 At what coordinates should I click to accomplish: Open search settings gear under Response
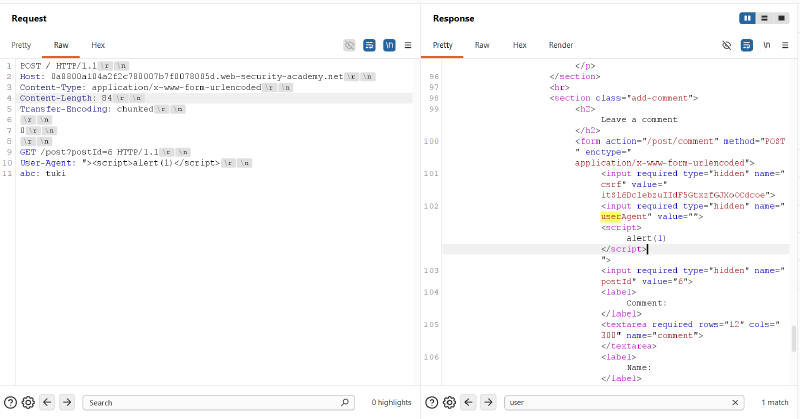click(x=449, y=403)
